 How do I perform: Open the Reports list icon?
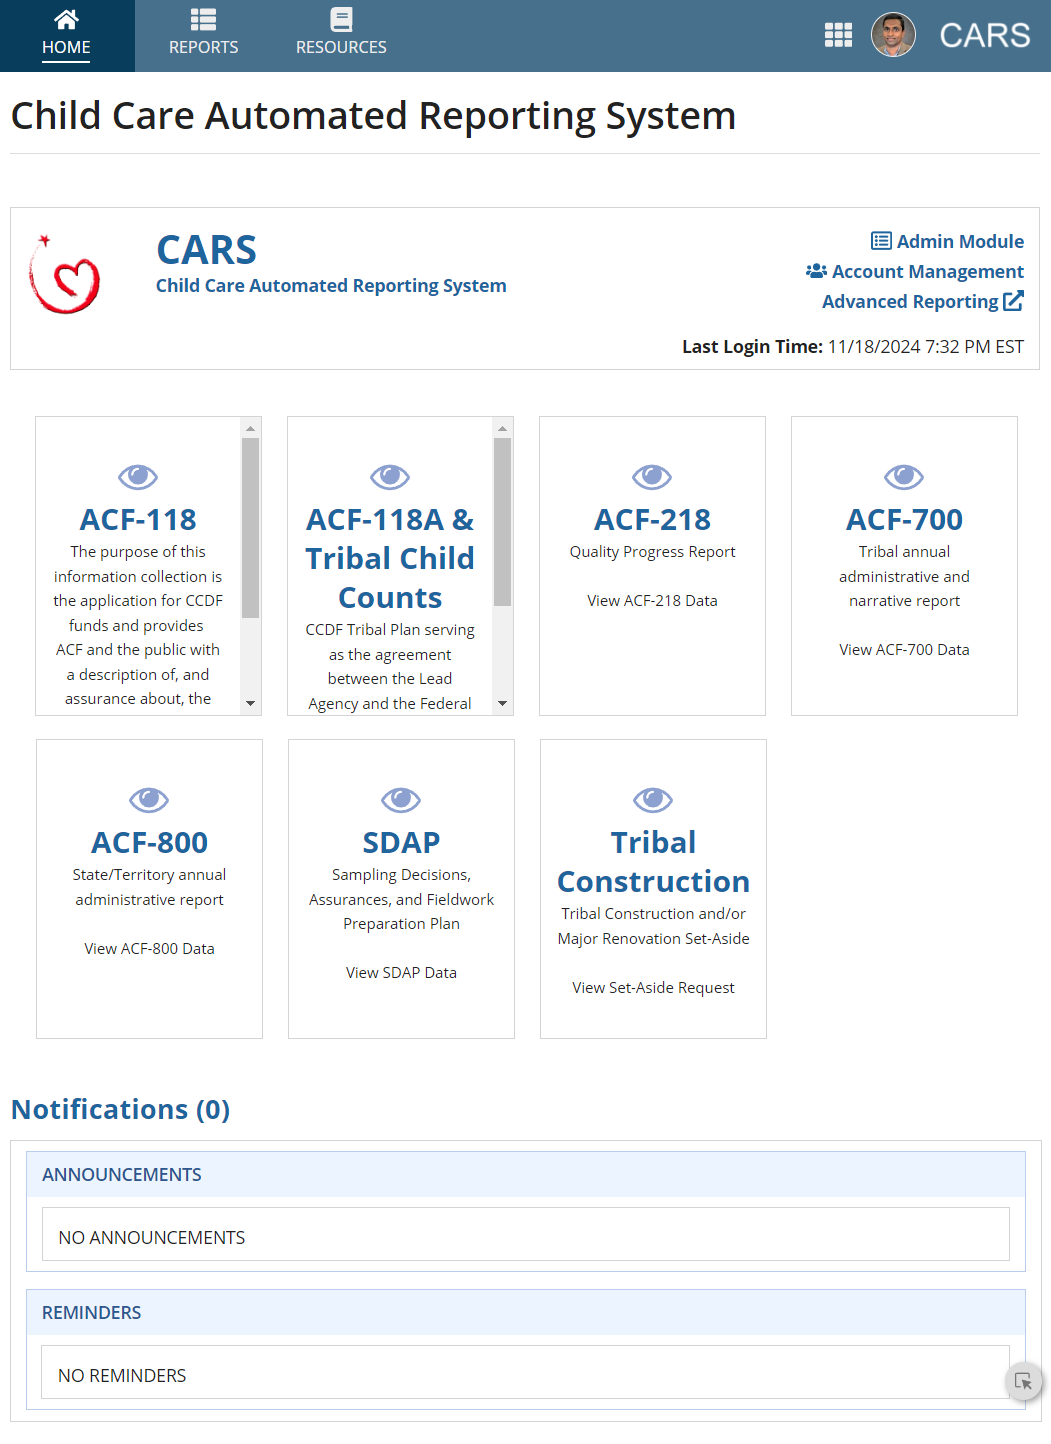(x=203, y=20)
